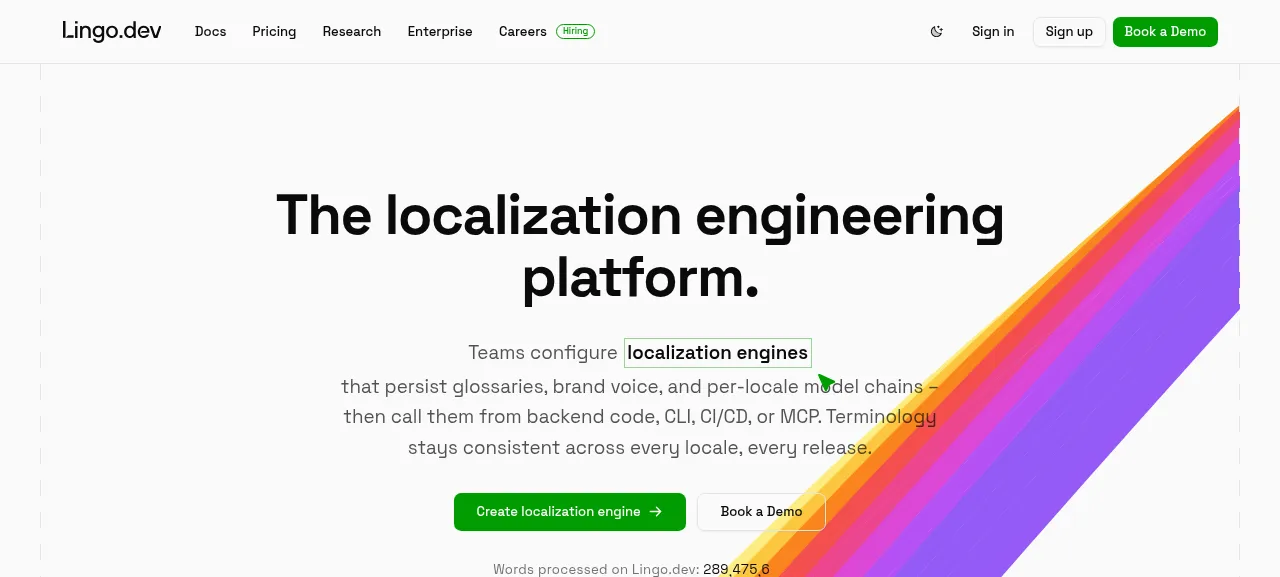Viewport: 1280px width, 577px height.
Task: Click the Sign in link
Action: [993, 31]
